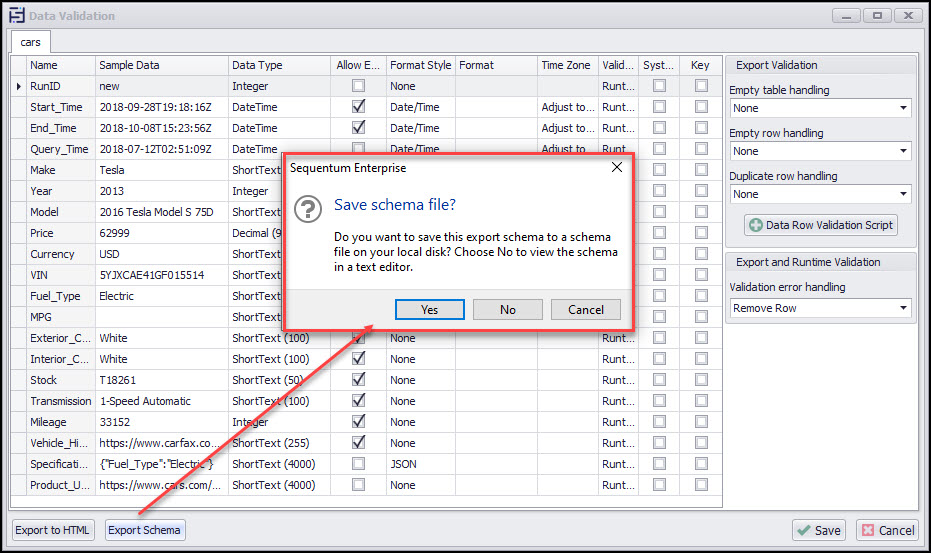This screenshot has width=931, height=553.
Task: Click the Export Schema button
Action: pyautogui.click(x=145, y=530)
